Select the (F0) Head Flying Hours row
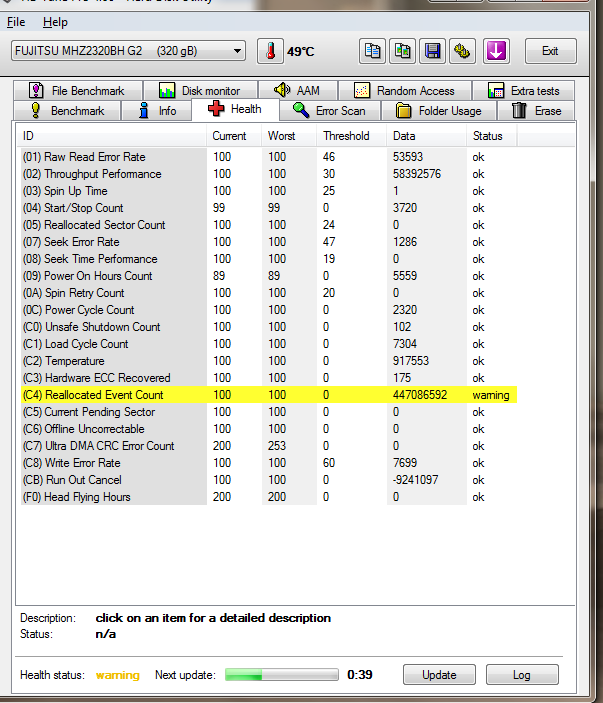Image resolution: width=603 pixels, height=703 pixels. [x=269, y=497]
